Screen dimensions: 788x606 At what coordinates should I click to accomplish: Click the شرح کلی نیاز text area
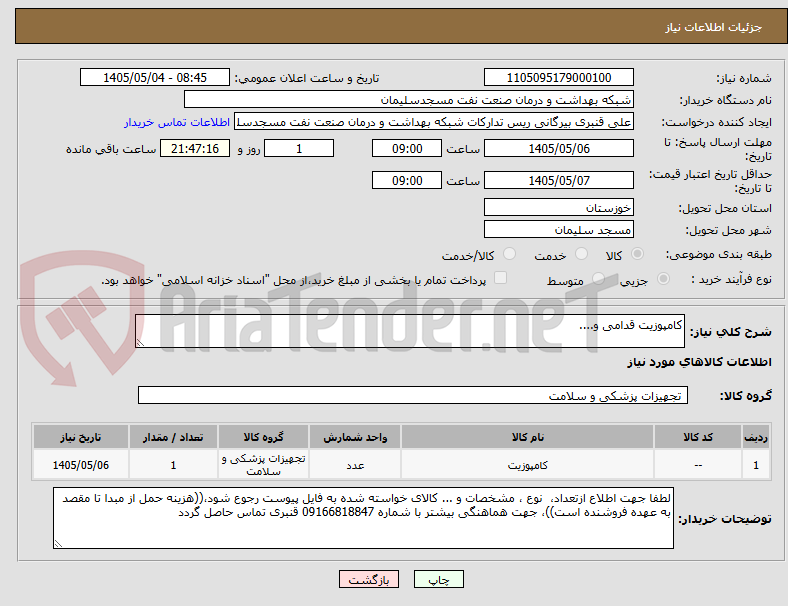tap(410, 331)
